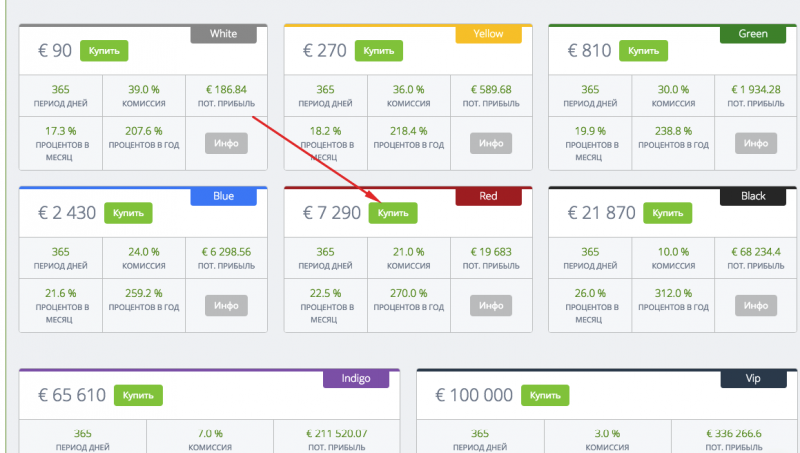Open Инфо for the Yellow plan

tap(490, 143)
